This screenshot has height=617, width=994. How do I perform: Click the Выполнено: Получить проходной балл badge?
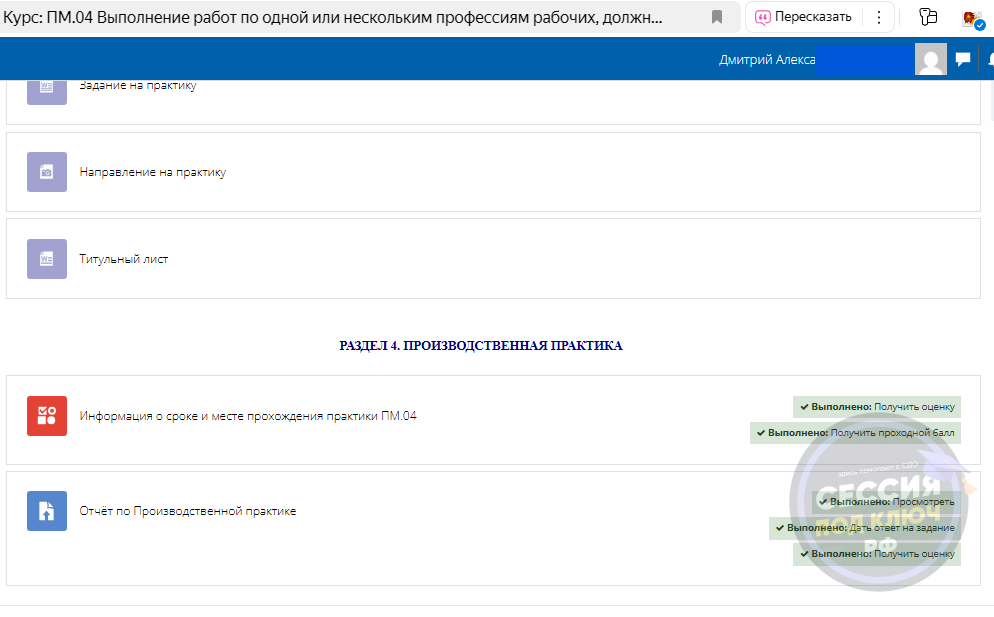point(856,433)
